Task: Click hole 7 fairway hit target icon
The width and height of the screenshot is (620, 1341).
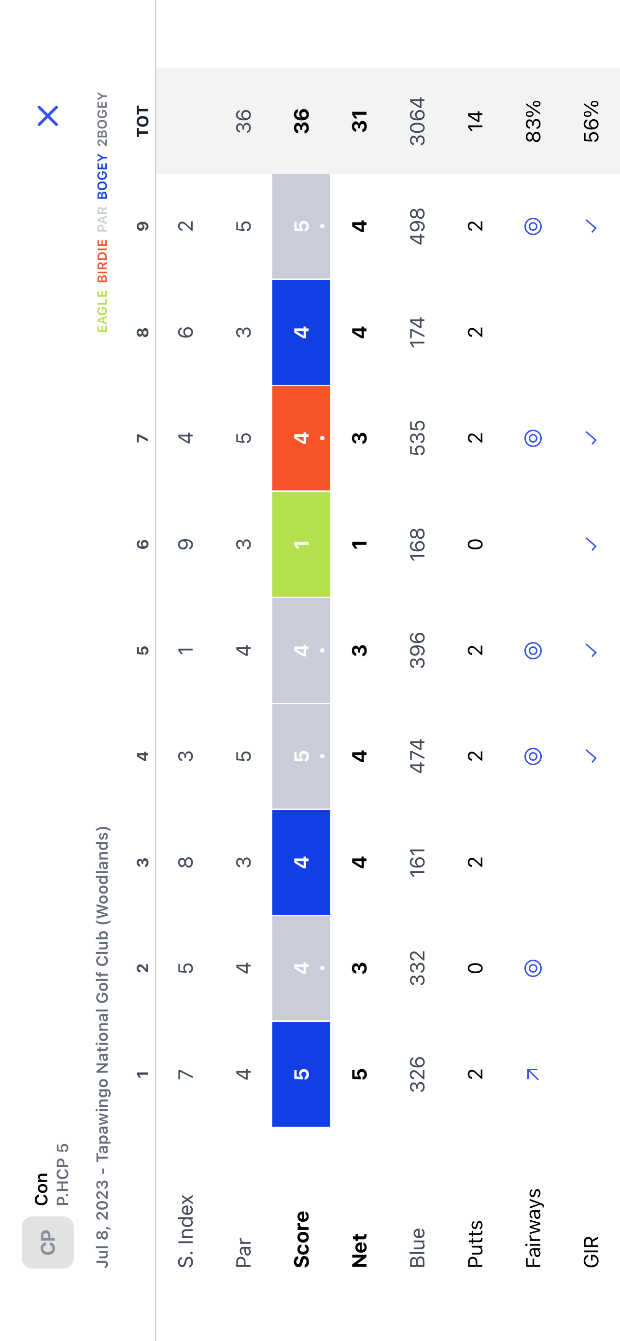Action: [x=533, y=438]
